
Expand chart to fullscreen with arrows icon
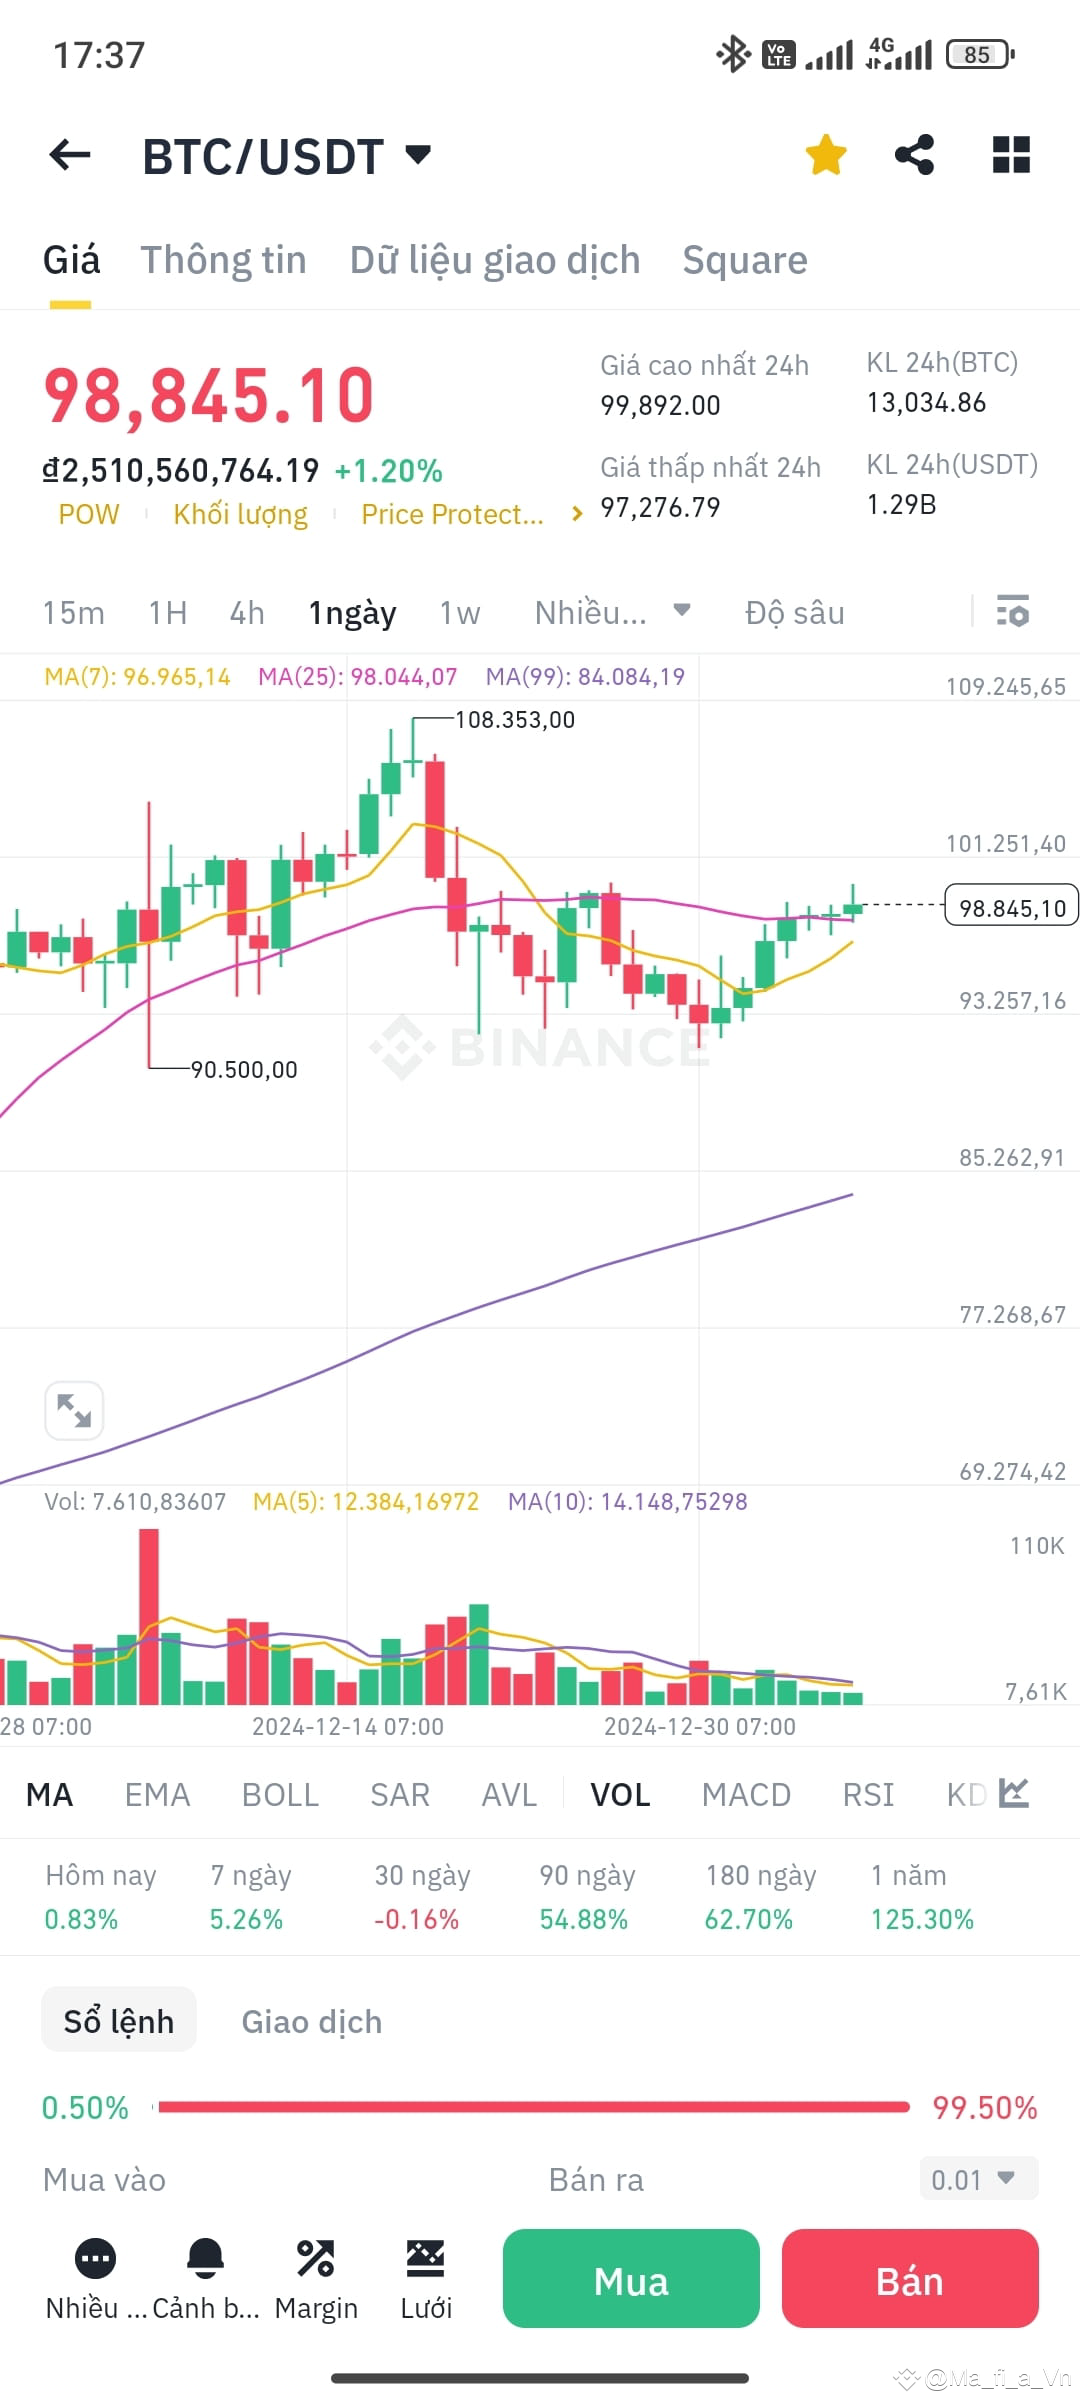[73, 1410]
